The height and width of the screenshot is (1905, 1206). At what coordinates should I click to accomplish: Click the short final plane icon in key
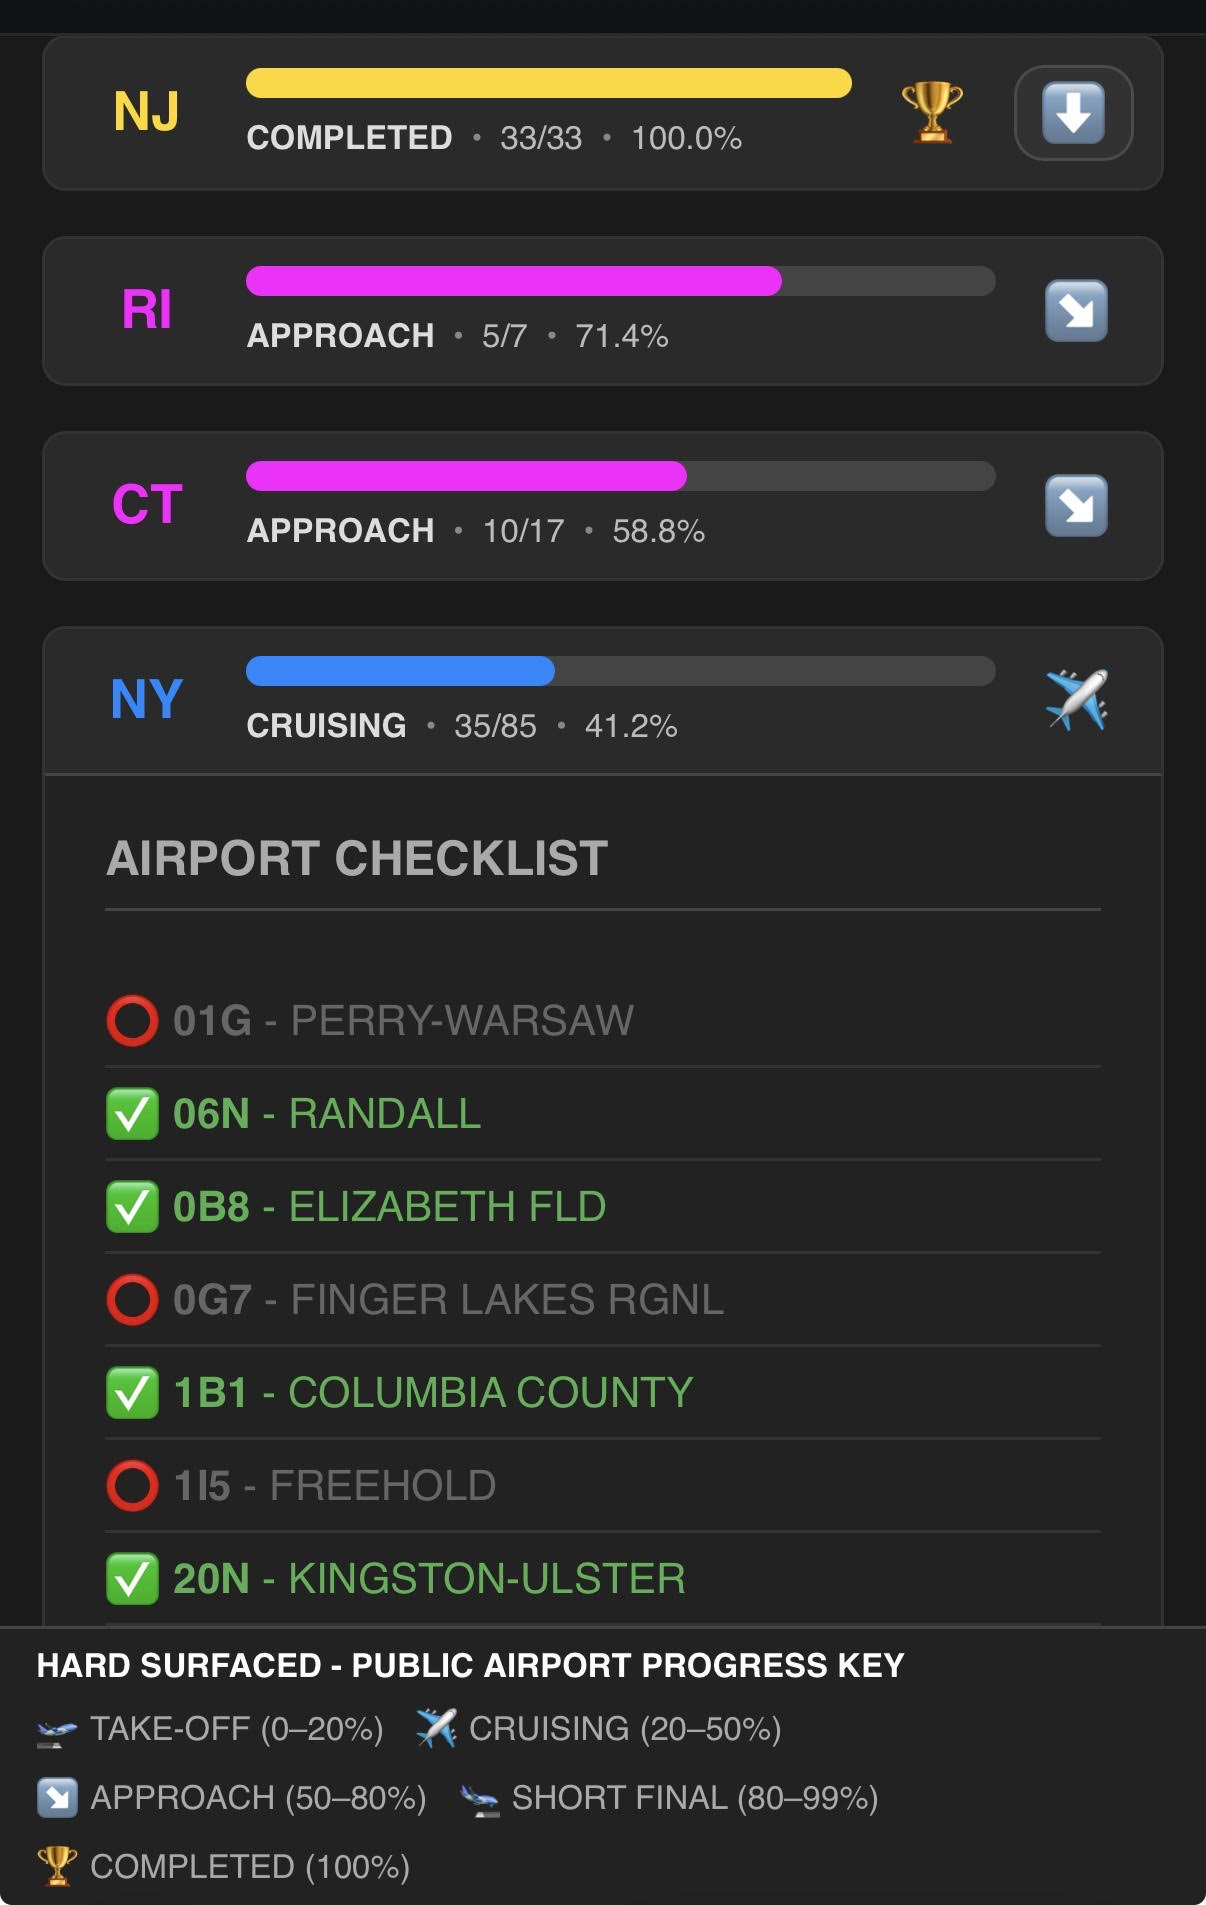pyautogui.click(x=480, y=1799)
